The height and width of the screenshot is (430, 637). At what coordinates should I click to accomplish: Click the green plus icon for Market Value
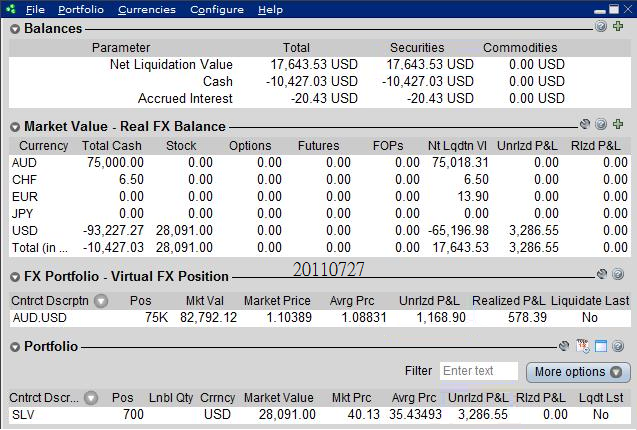pos(618,124)
